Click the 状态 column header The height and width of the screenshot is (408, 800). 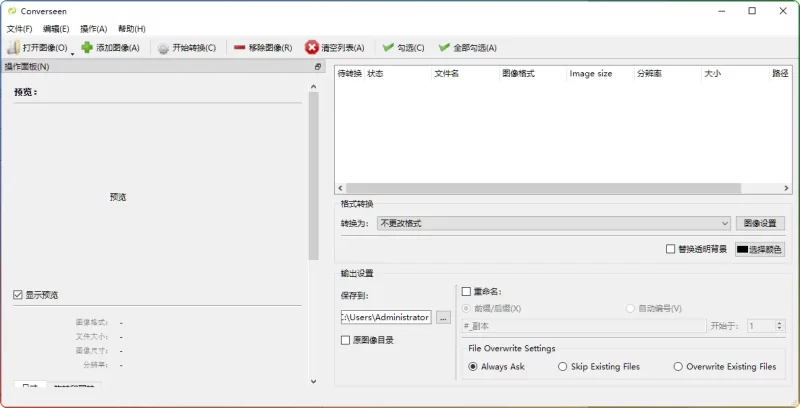(375, 73)
